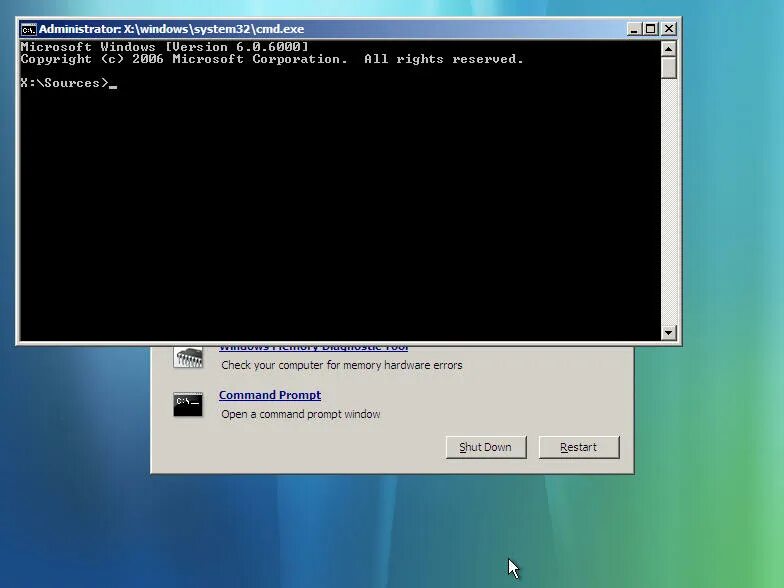Screen dimensions: 784x588
Task: Open the Command Prompt link
Action: click(270, 395)
